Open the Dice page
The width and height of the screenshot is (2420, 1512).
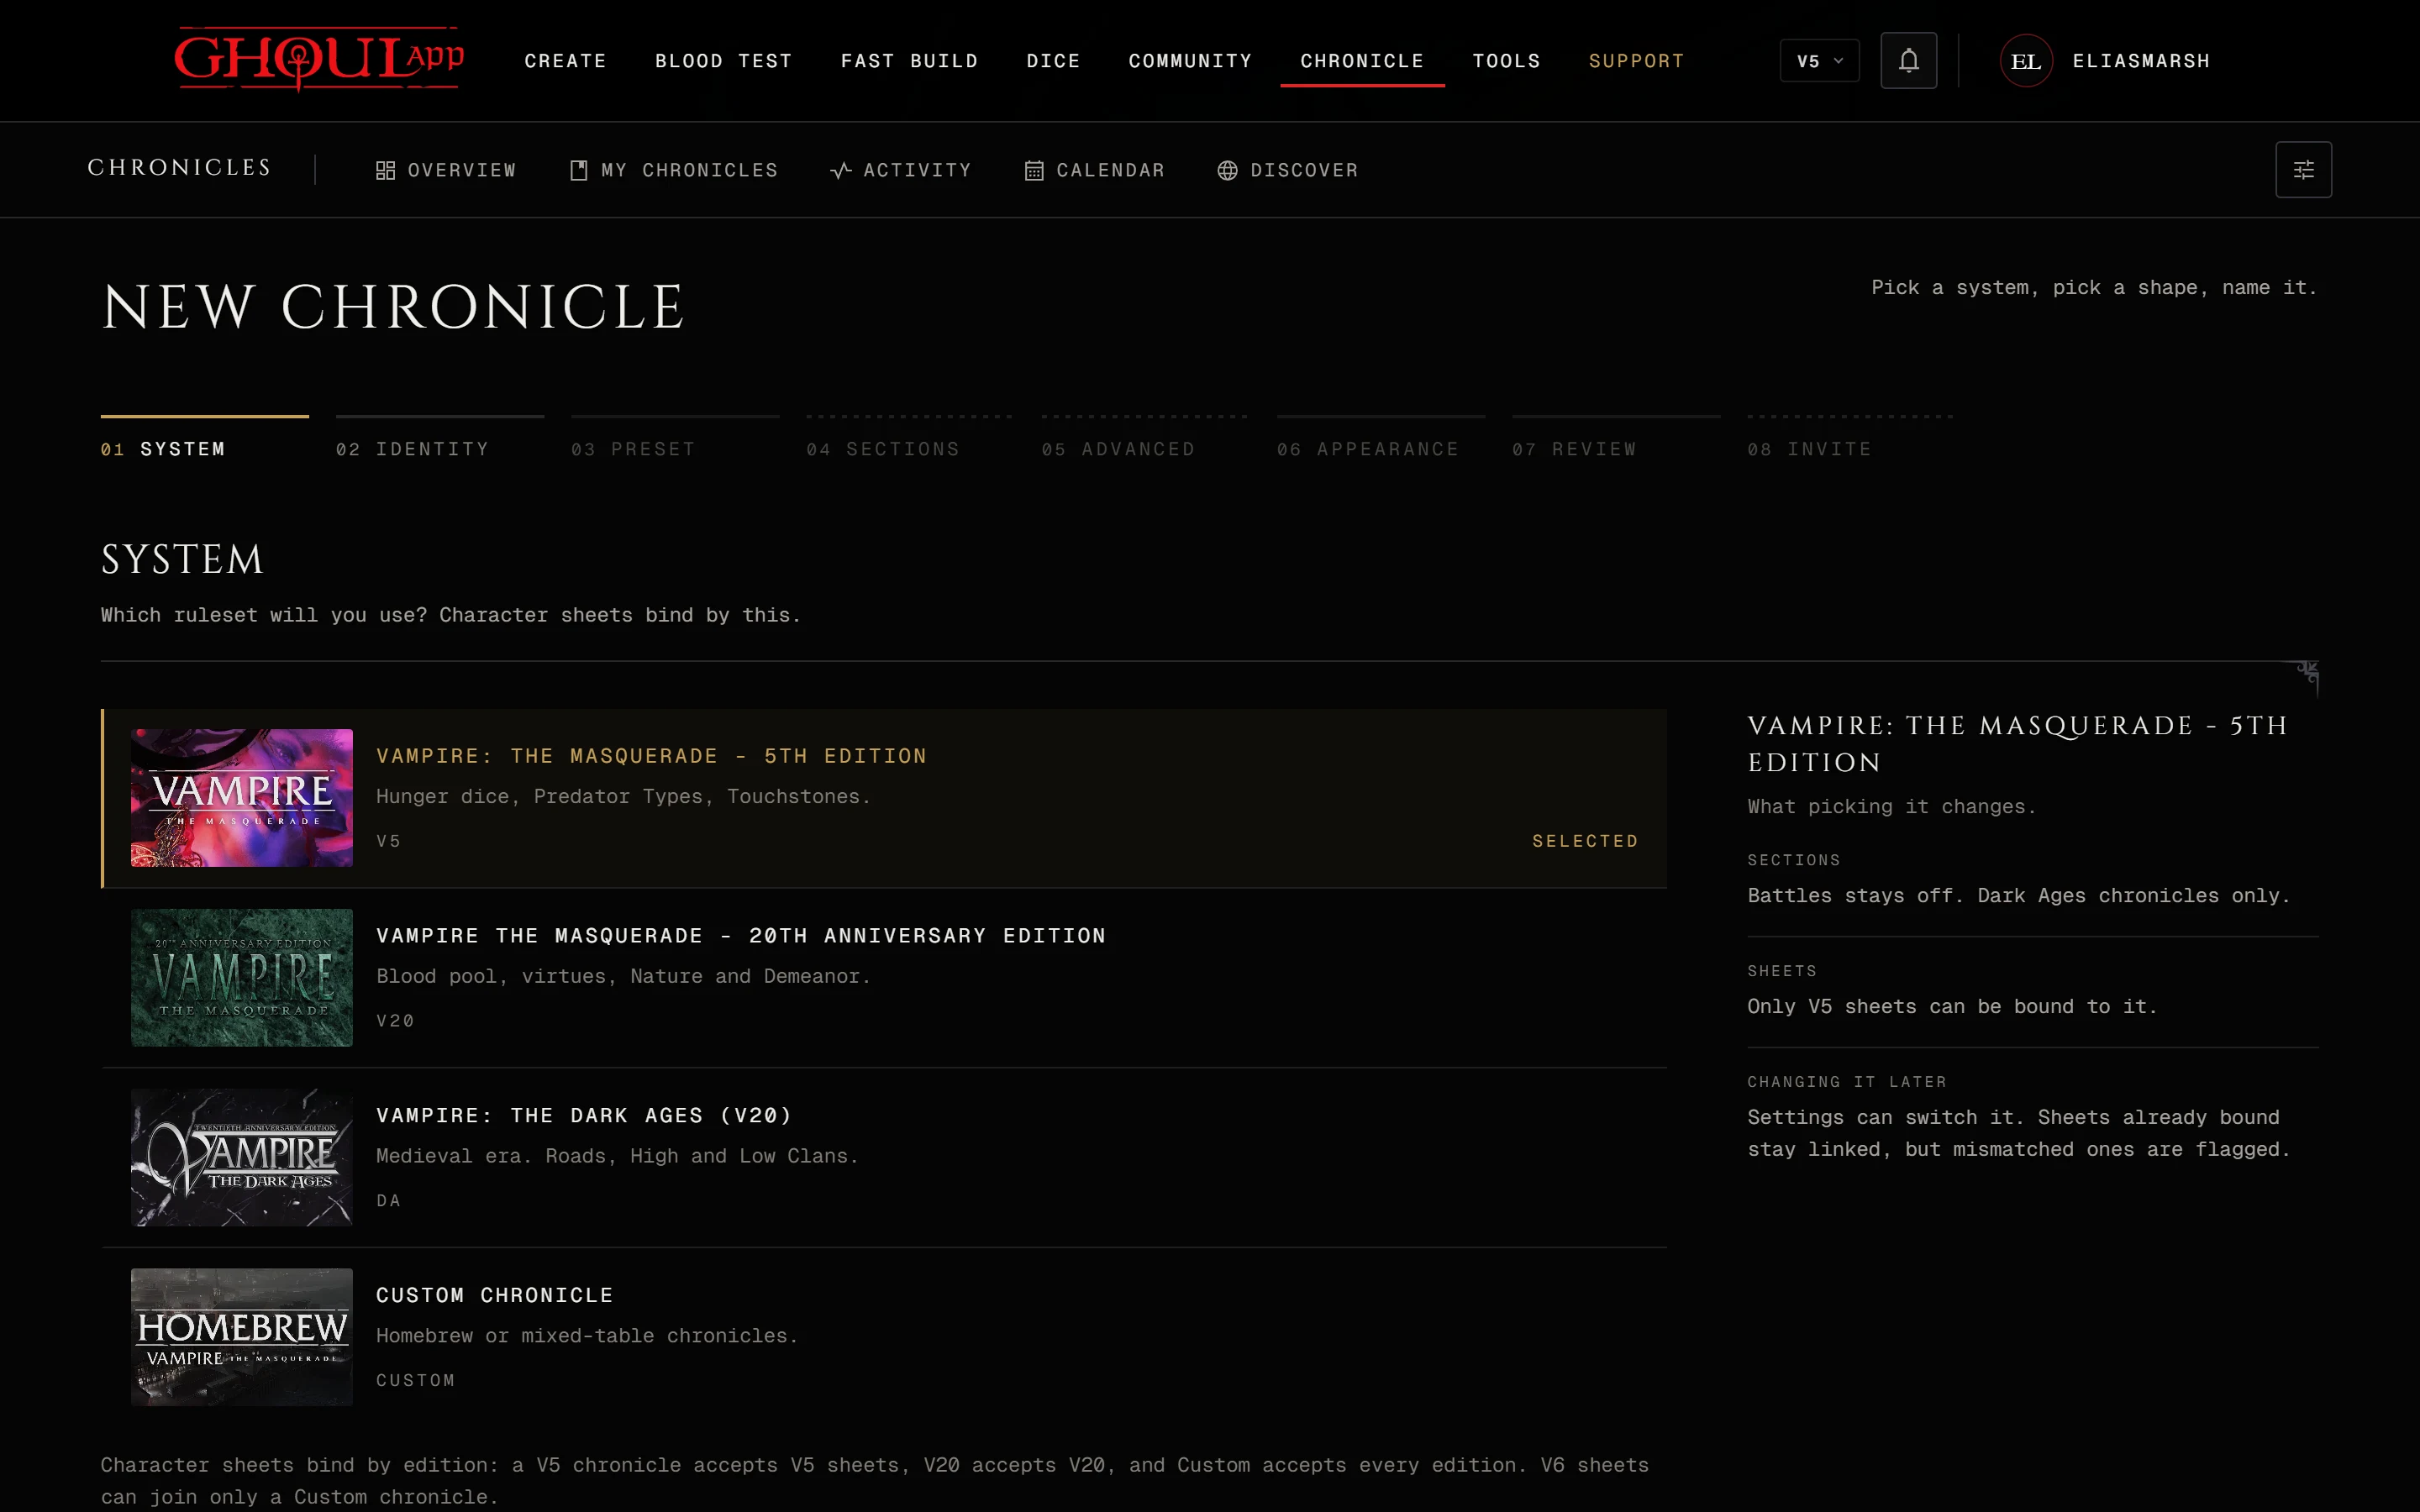1053,61
